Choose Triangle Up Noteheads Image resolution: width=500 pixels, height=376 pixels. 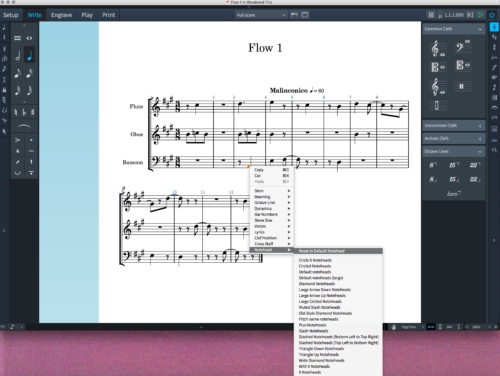[x=338, y=355]
